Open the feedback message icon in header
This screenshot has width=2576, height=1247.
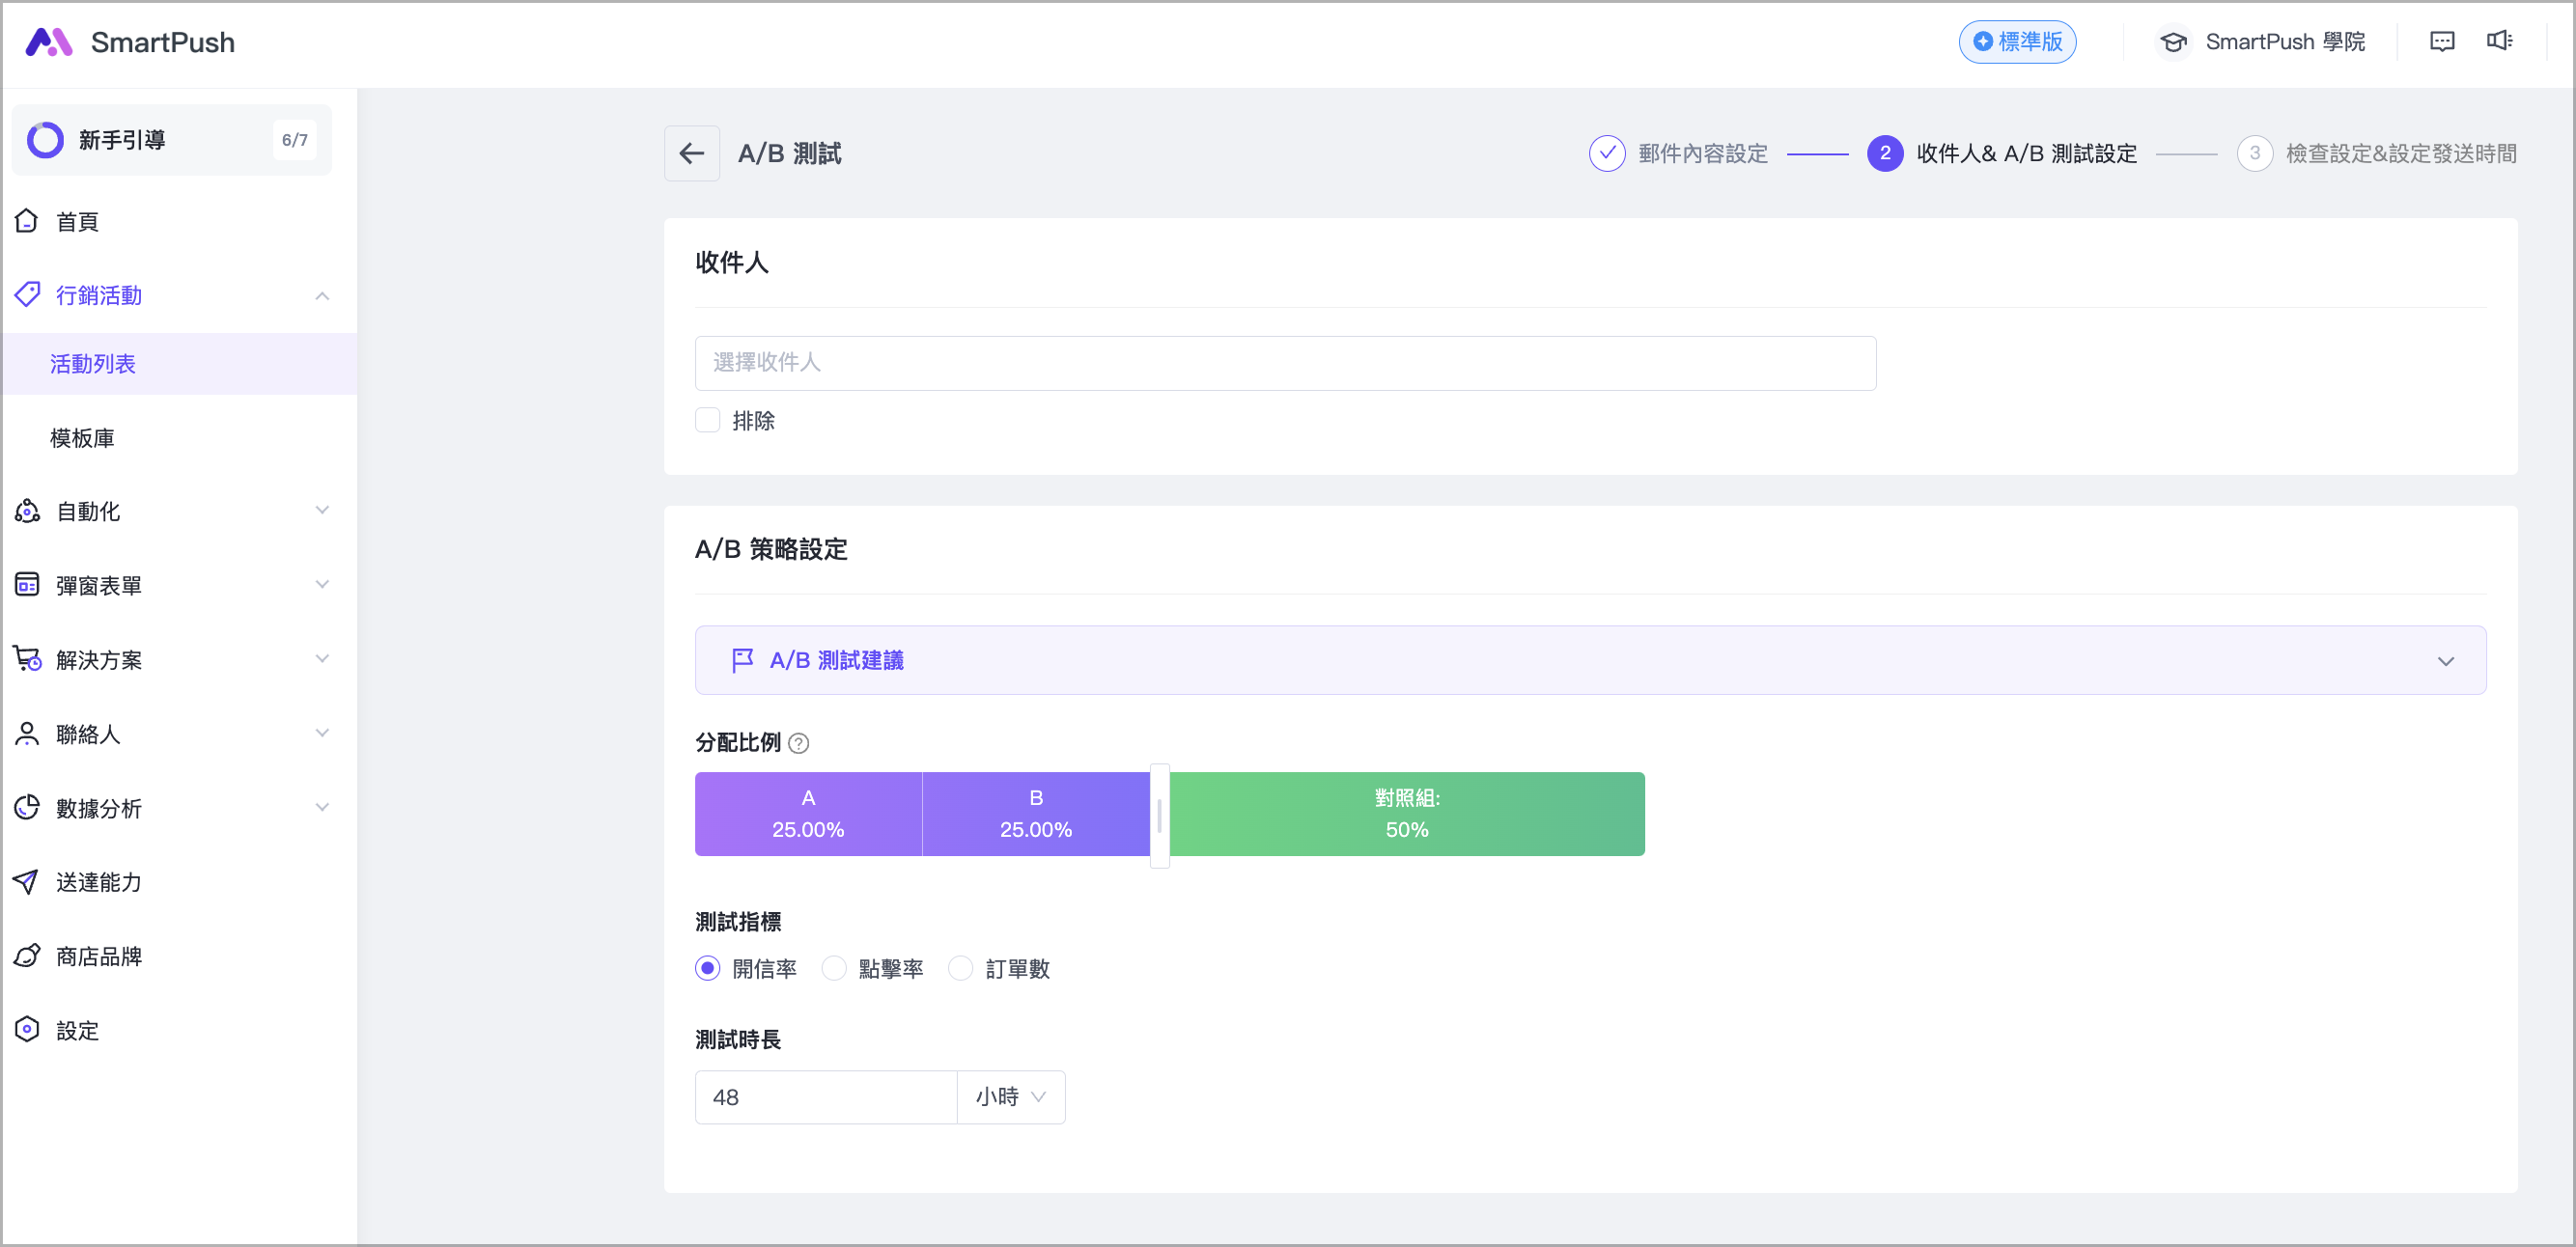[x=2441, y=41]
